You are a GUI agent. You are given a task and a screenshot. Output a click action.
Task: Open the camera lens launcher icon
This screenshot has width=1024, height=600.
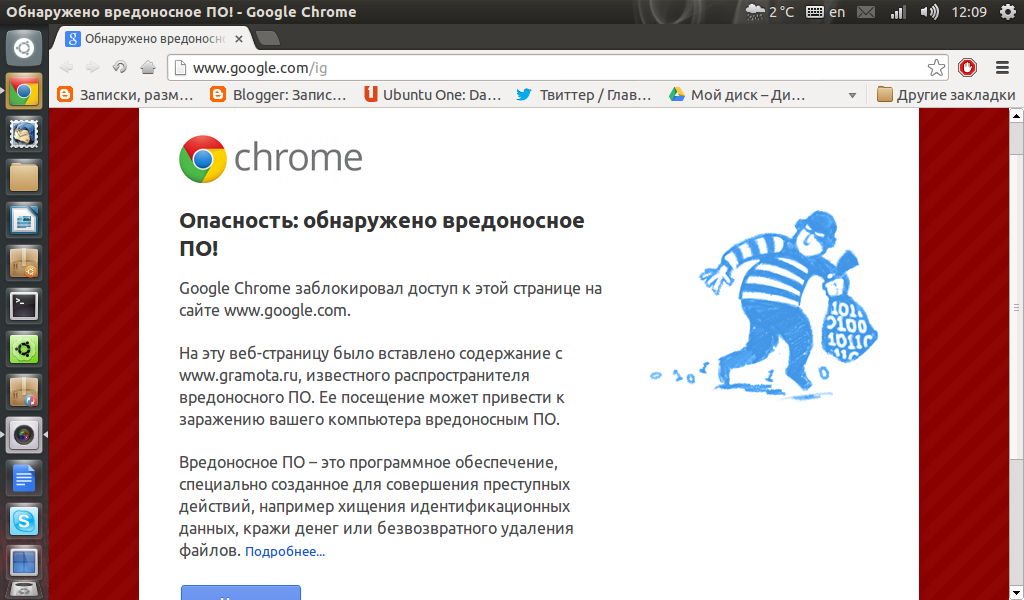24,435
